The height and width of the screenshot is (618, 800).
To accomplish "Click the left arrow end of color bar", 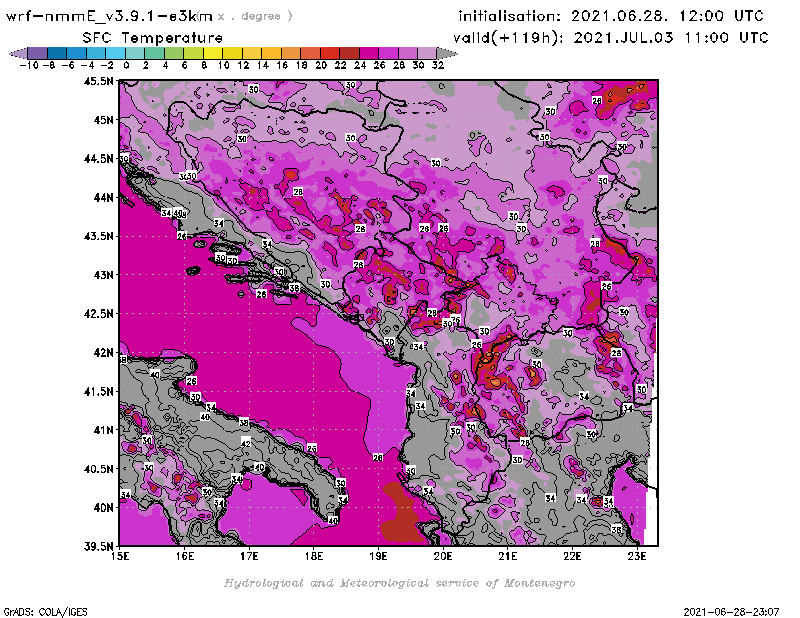I will click(18, 53).
